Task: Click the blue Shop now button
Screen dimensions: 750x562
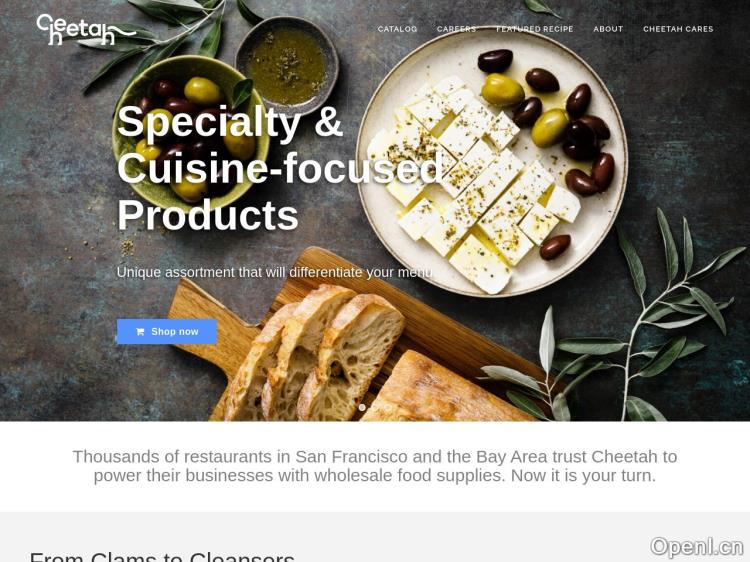Action: tap(166, 331)
